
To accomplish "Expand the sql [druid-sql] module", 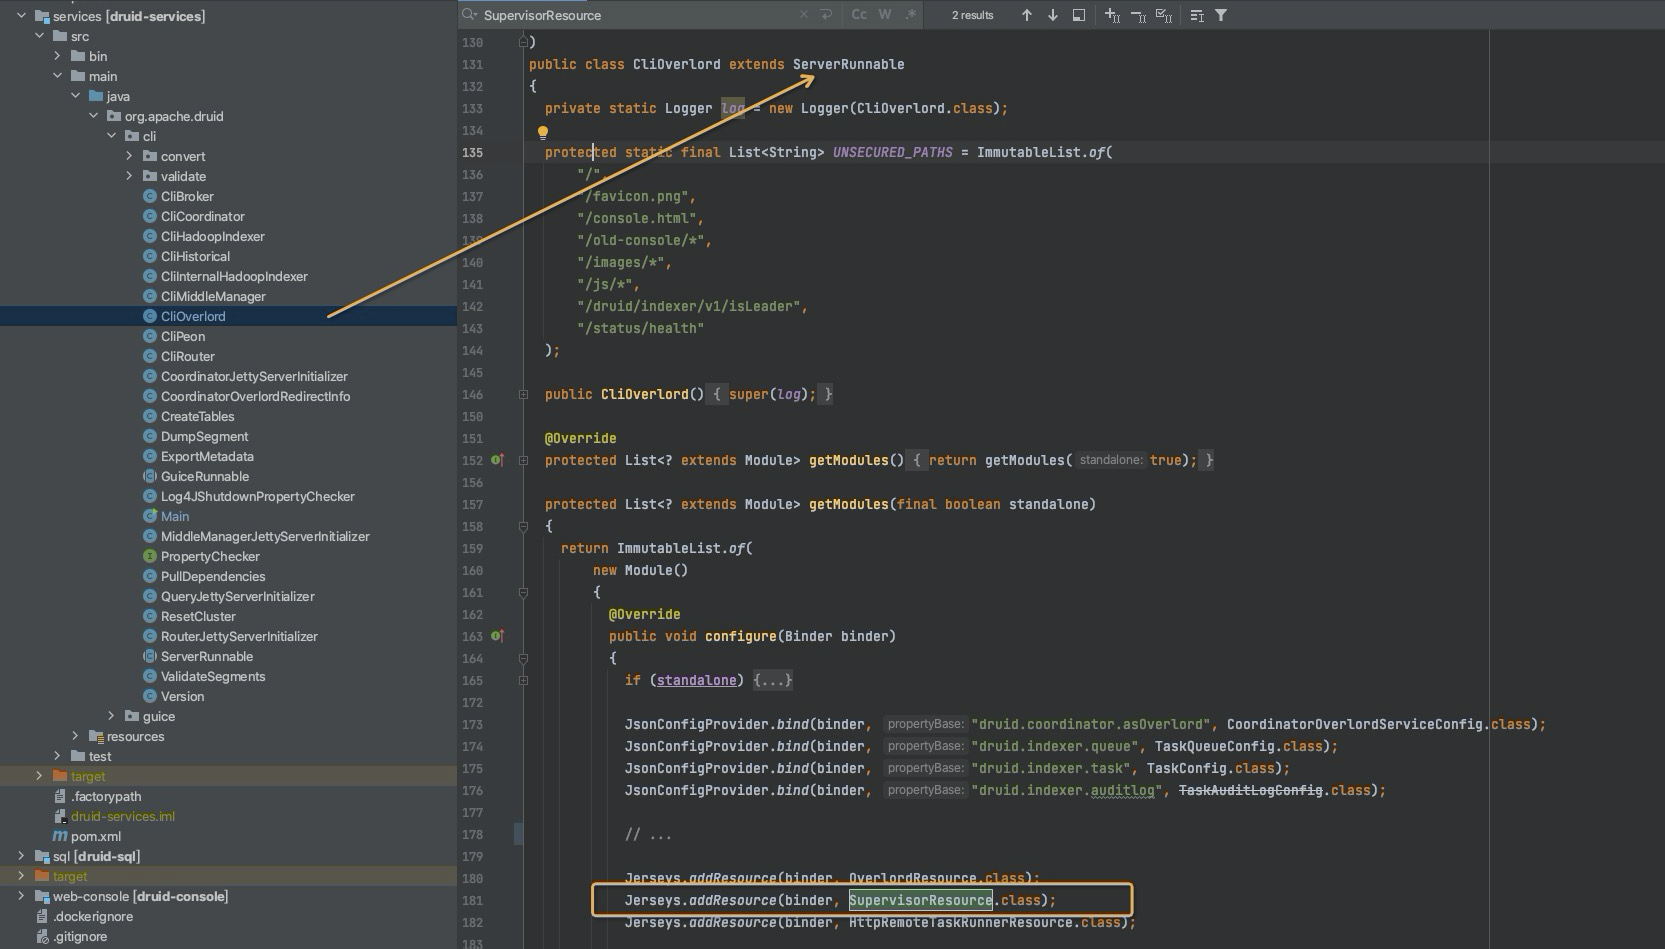I will 21,856.
